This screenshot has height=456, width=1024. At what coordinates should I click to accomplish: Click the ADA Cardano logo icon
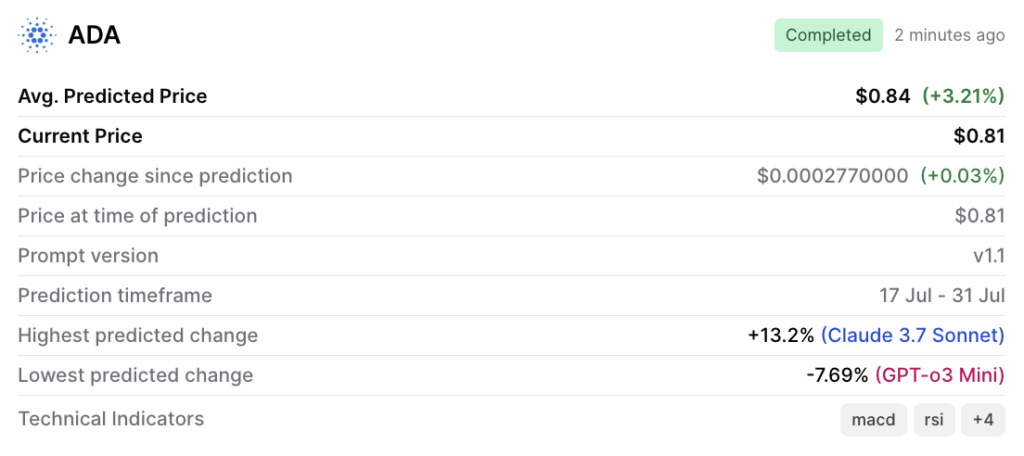[x=38, y=35]
